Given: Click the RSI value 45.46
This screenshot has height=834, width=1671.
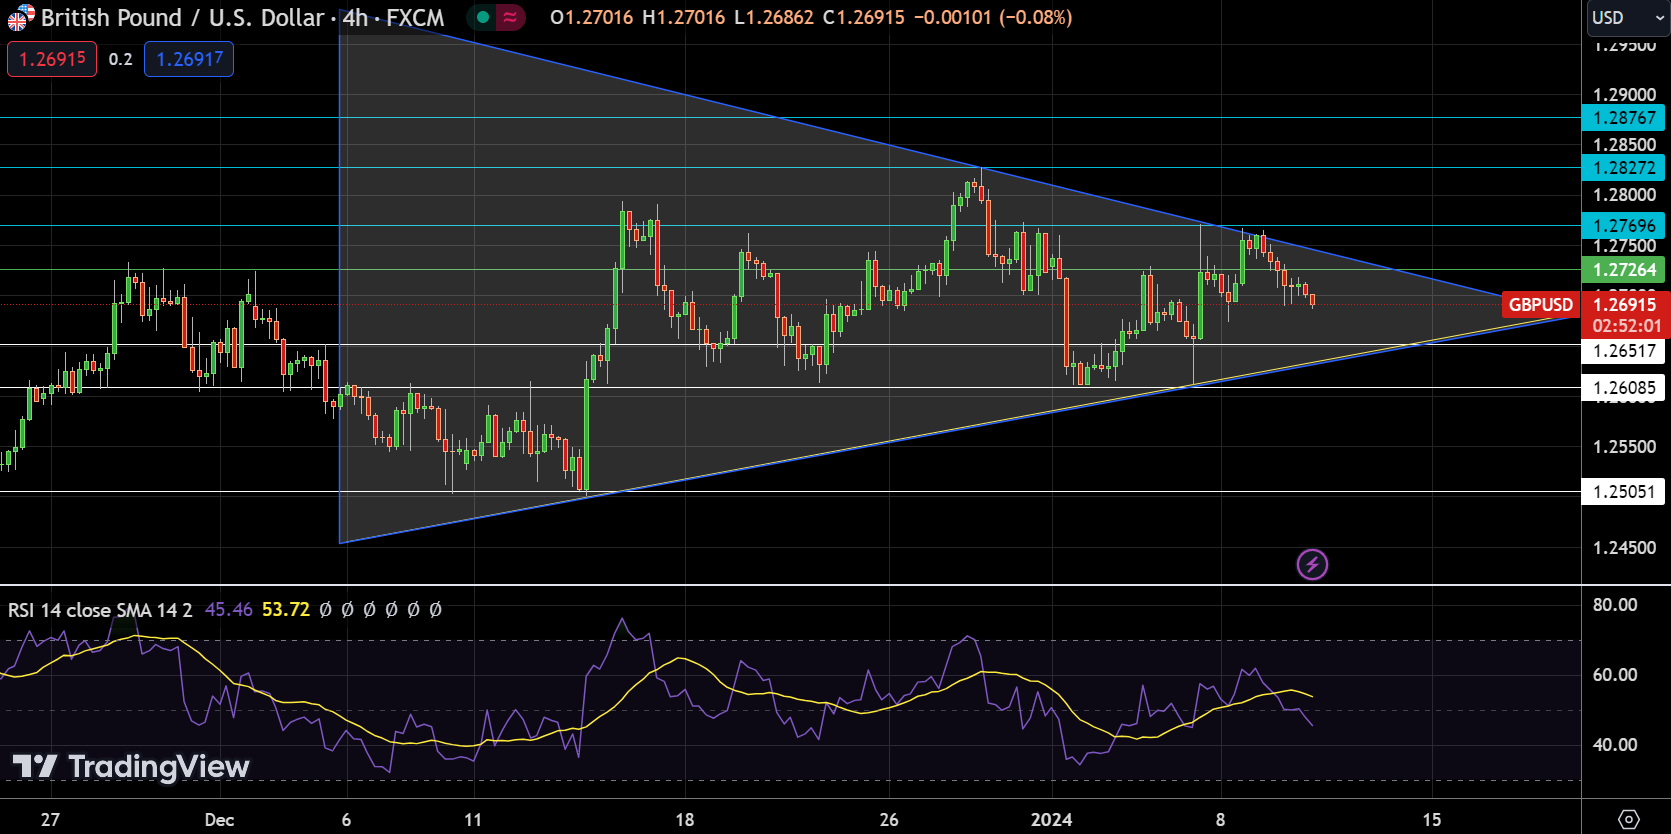Looking at the screenshot, I should point(229,610).
